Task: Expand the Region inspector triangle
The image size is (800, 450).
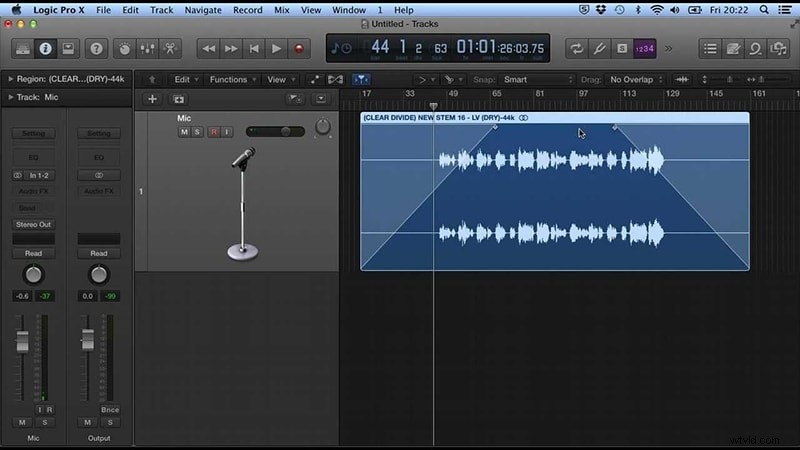Action: click(10, 79)
